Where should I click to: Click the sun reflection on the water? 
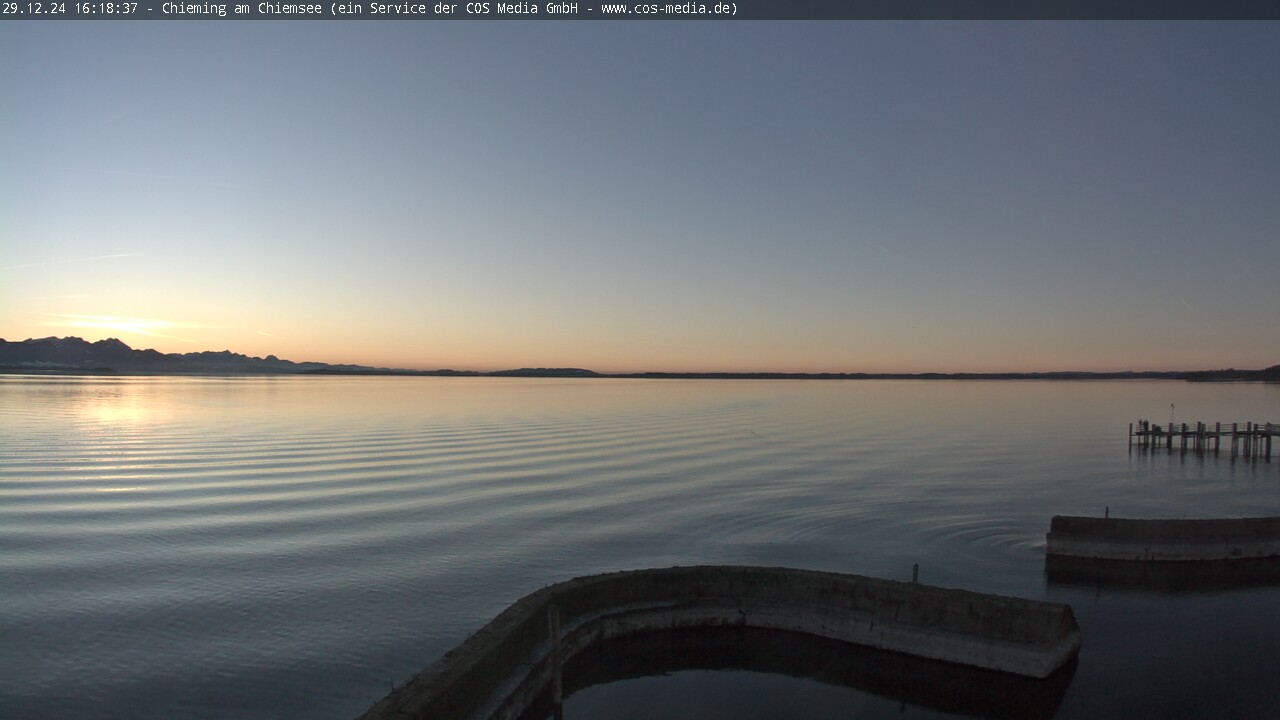point(115,410)
